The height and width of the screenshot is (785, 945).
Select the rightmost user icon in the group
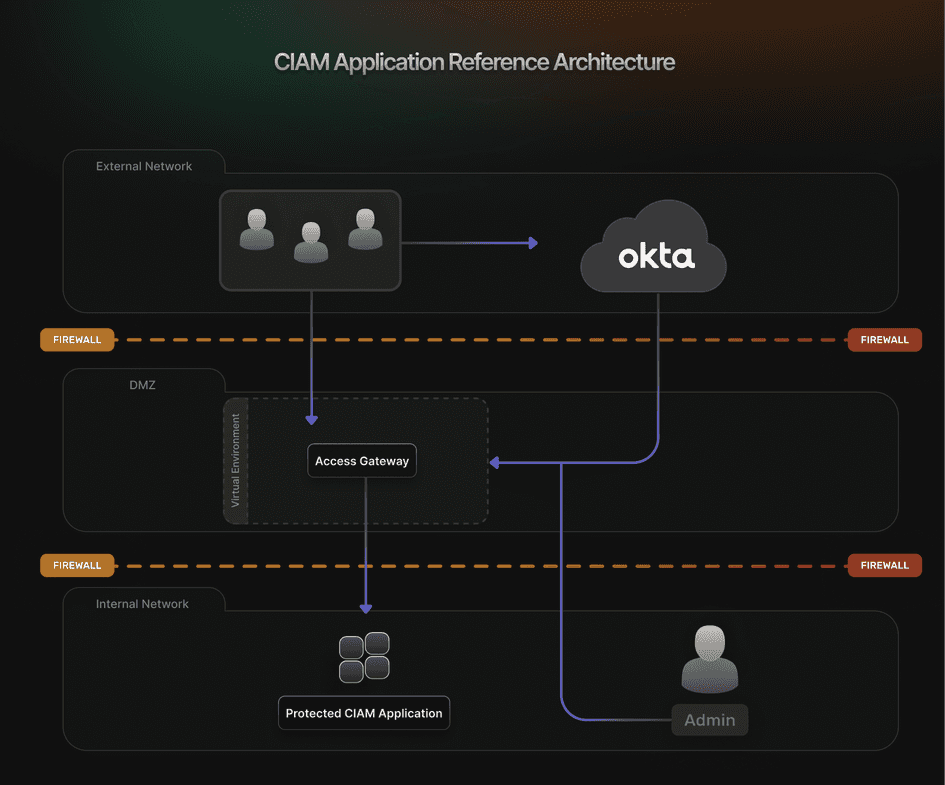[x=365, y=232]
